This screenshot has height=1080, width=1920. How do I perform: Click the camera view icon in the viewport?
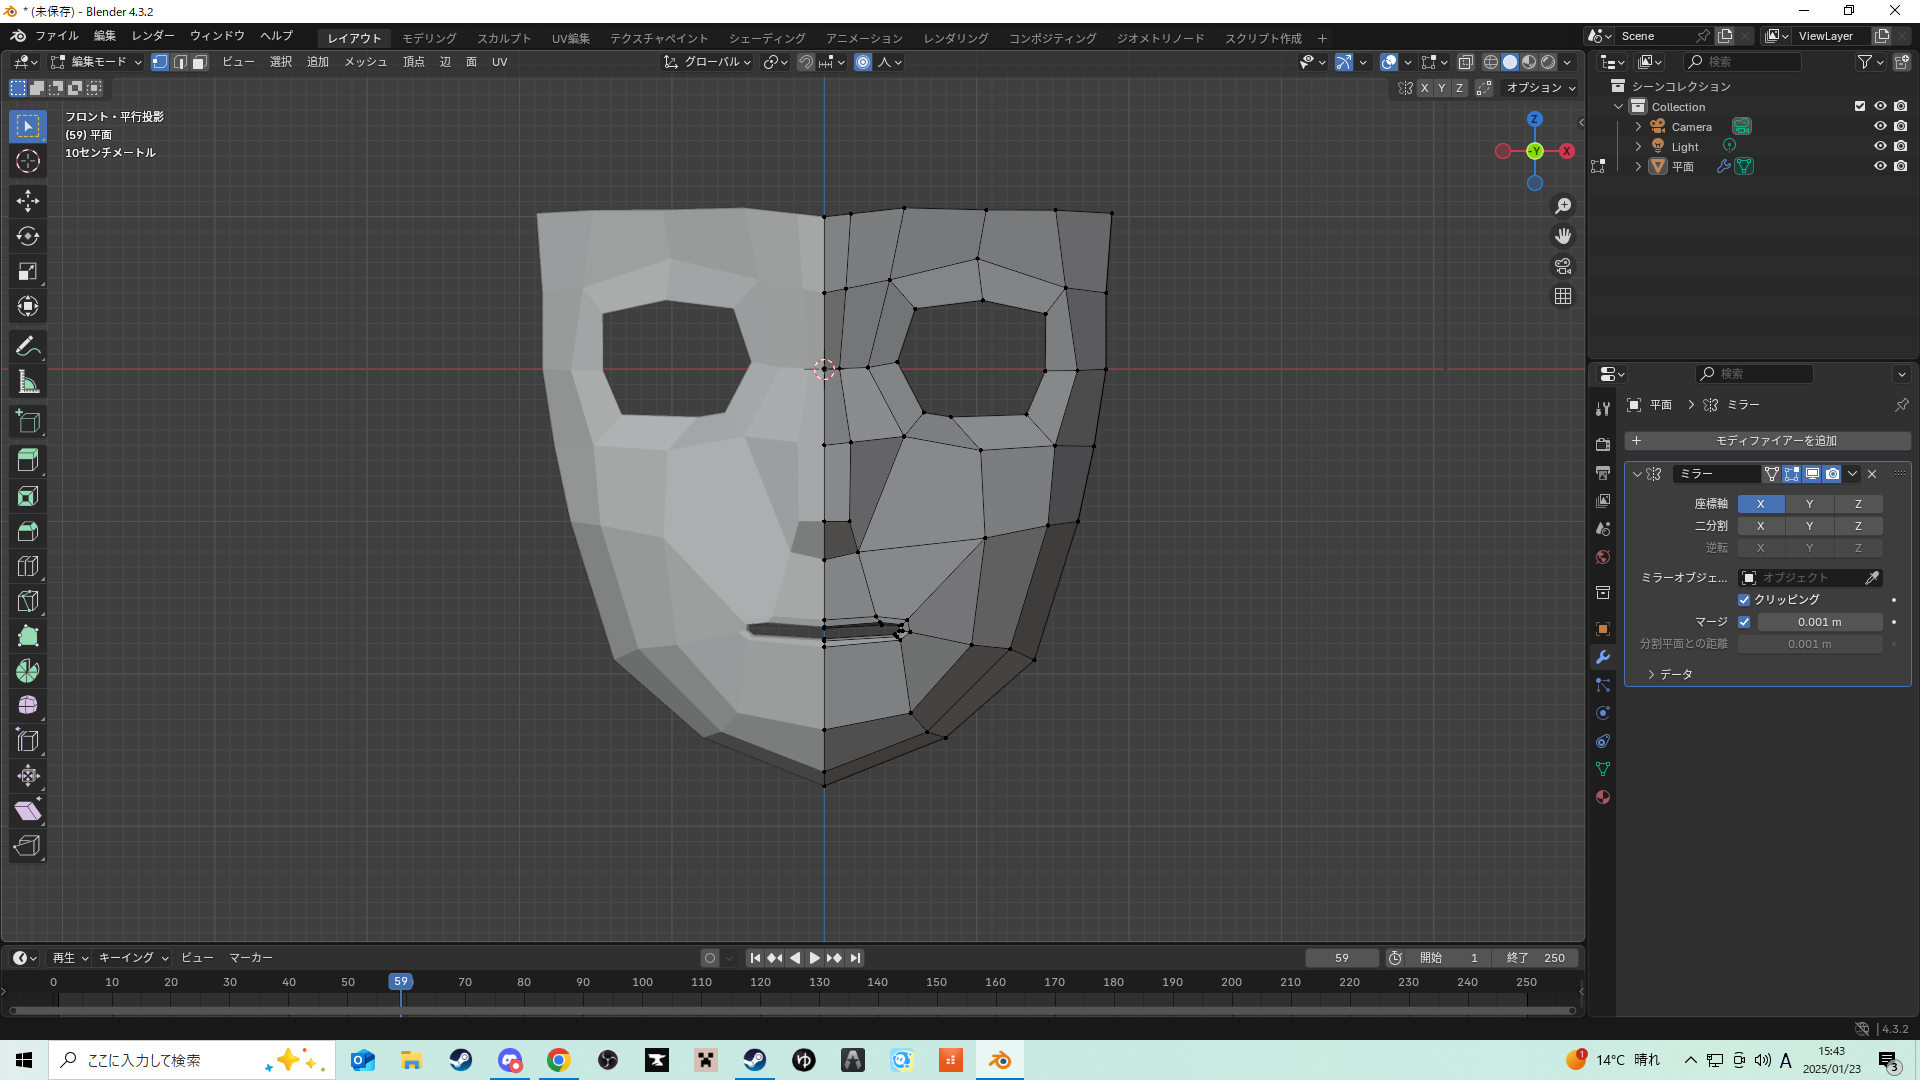click(x=1563, y=266)
